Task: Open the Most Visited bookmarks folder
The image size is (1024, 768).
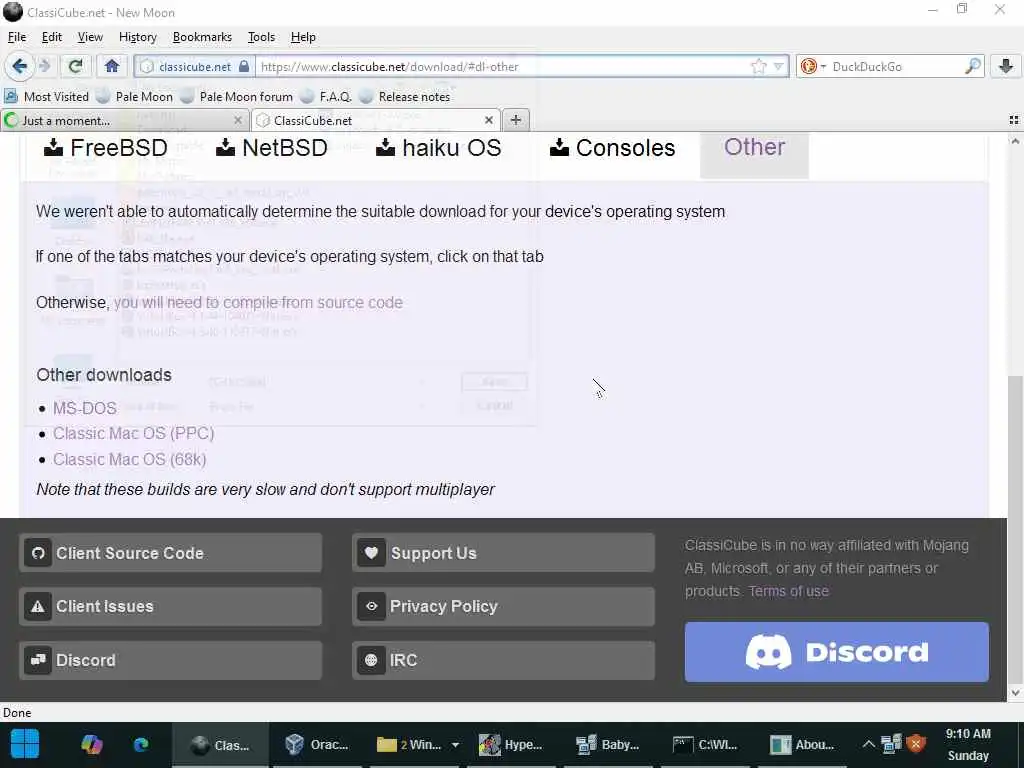Action: pos(46,97)
